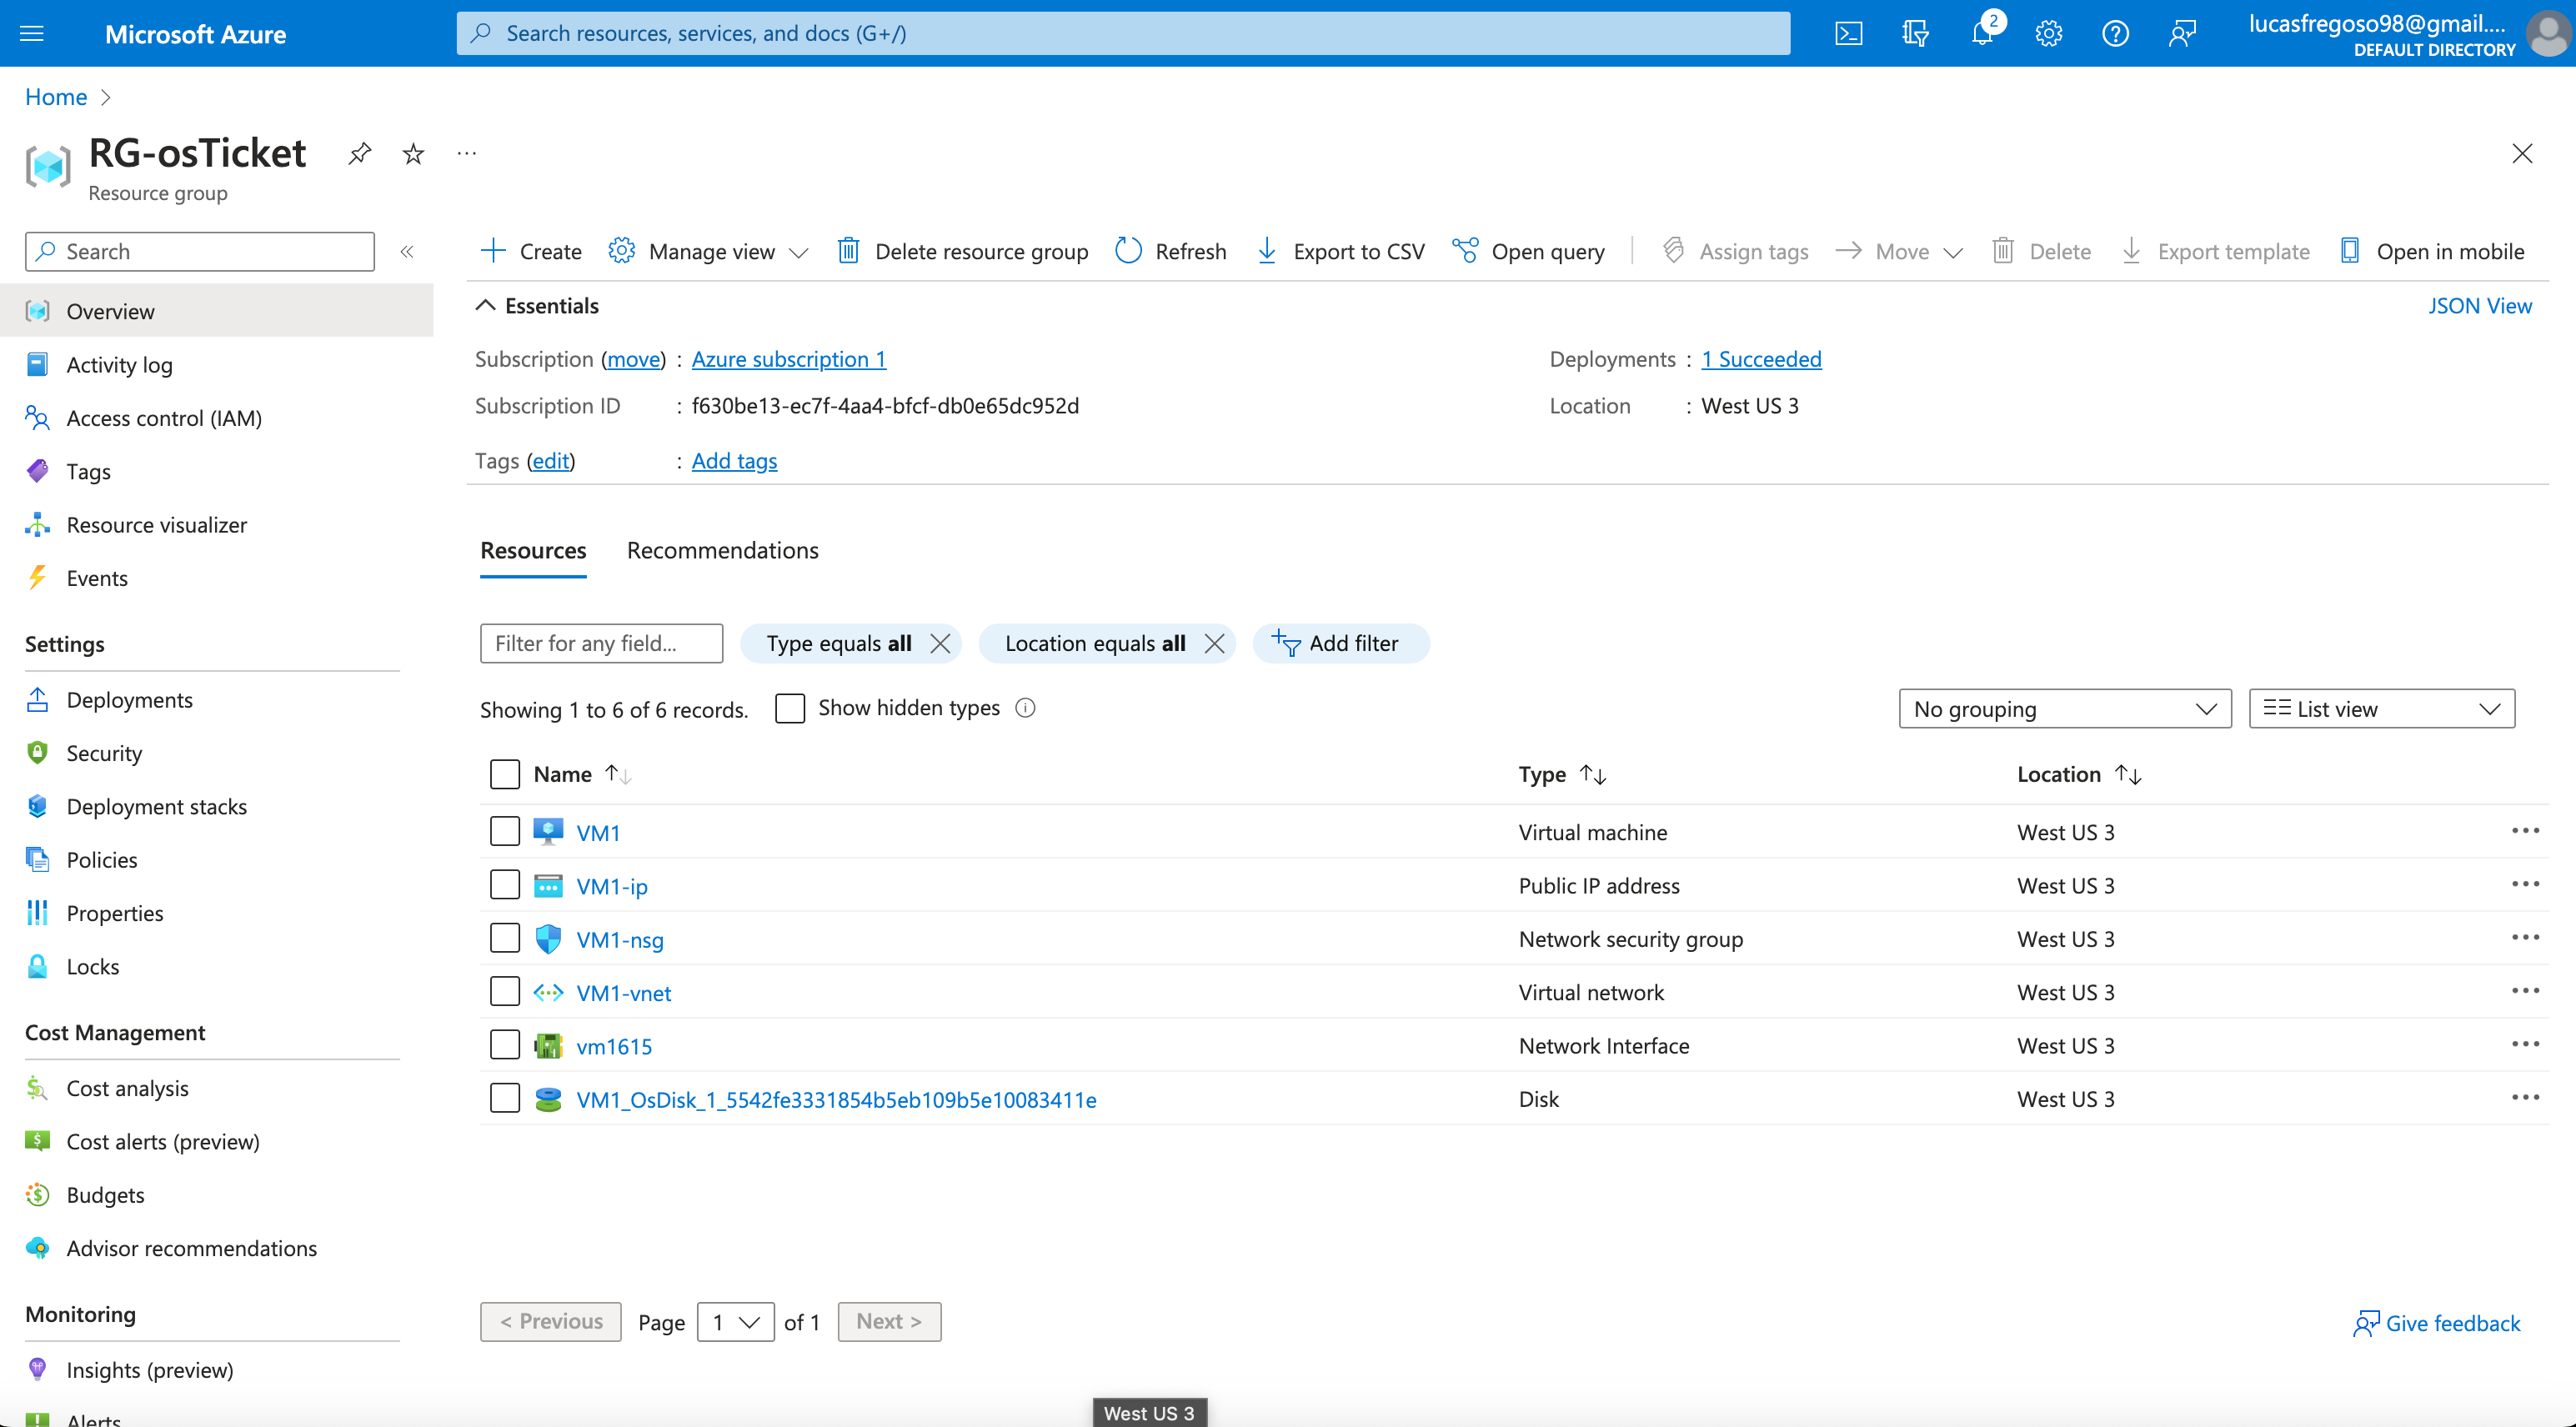Image resolution: width=2576 pixels, height=1427 pixels.
Task: Pin RG-osTicket to dashboard
Action: tap(359, 153)
